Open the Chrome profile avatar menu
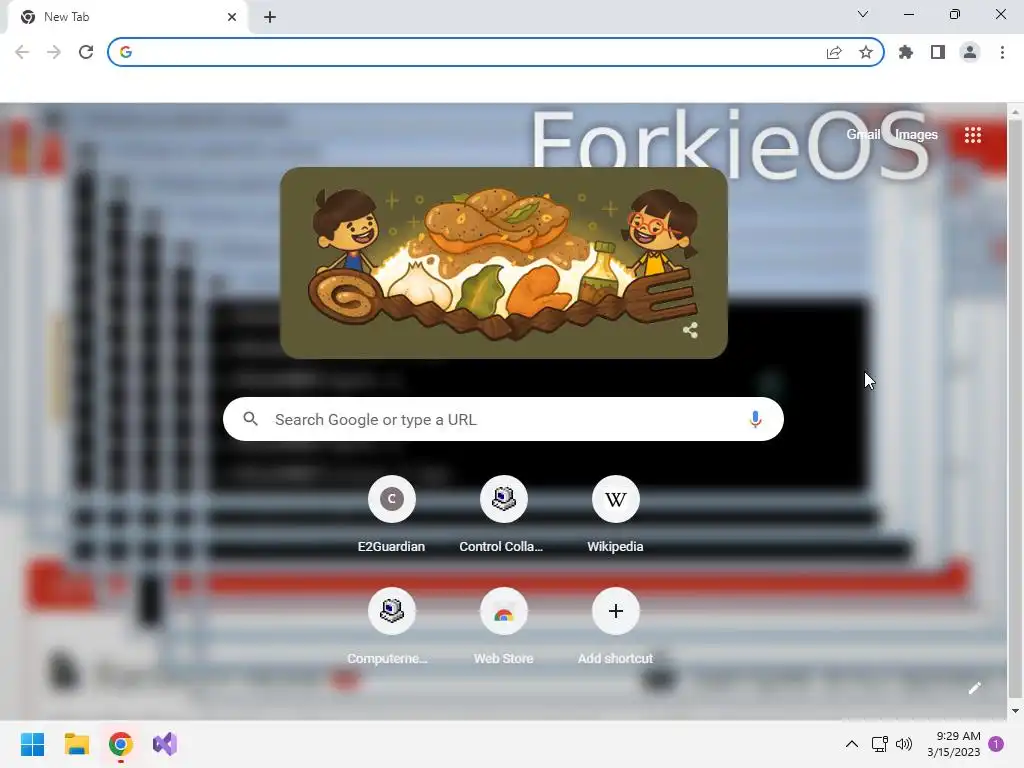 click(970, 52)
